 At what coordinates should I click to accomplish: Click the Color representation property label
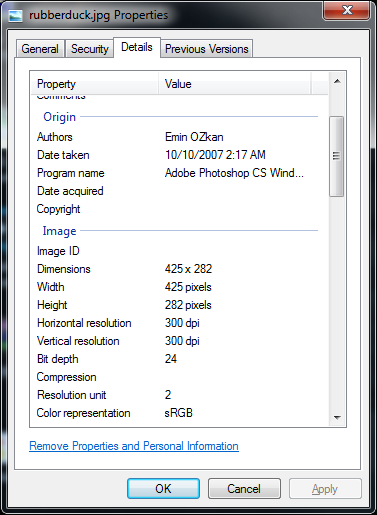click(83, 413)
